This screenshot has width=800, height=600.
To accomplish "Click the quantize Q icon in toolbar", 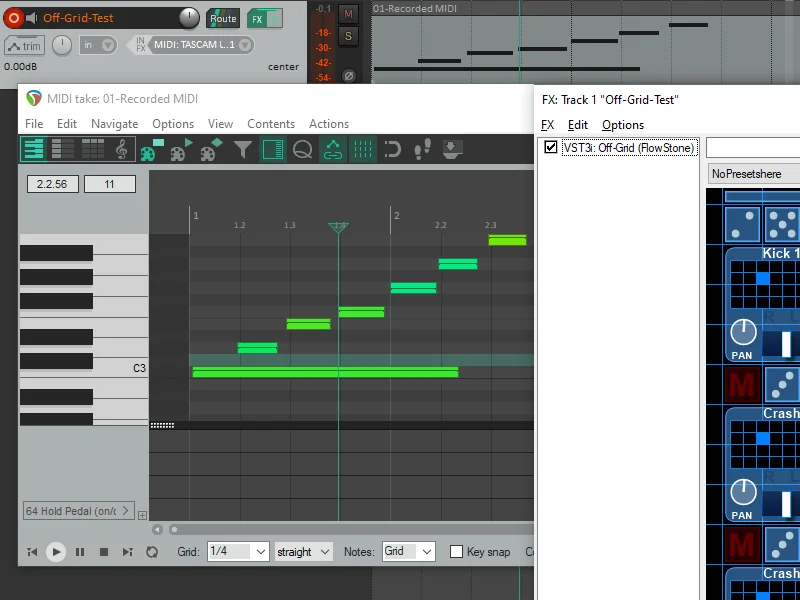I will click(302, 150).
